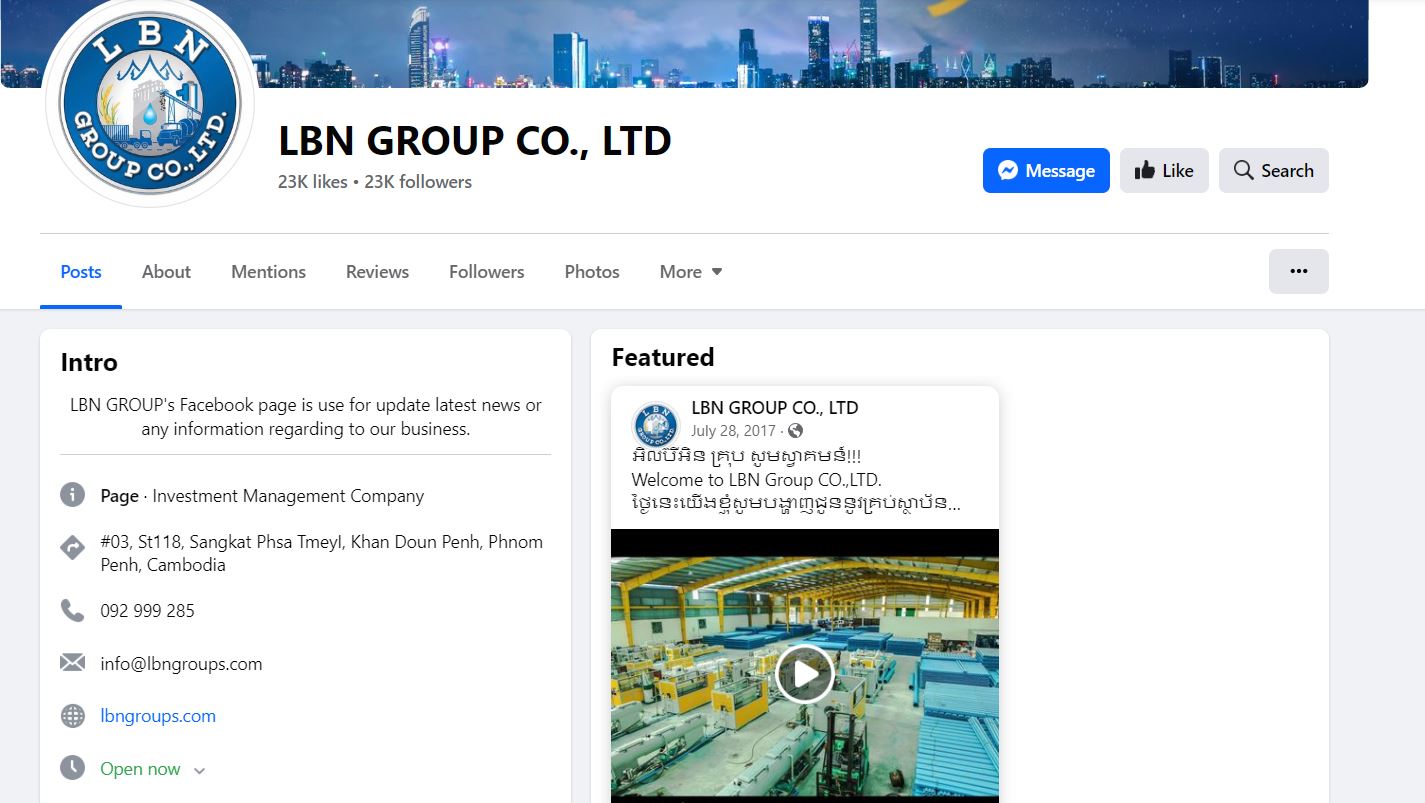Image resolution: width=1425 pixels, height=803 pixels.
Task: Click the info@lbngroups.com email address
Action: (x=181, y=664)
